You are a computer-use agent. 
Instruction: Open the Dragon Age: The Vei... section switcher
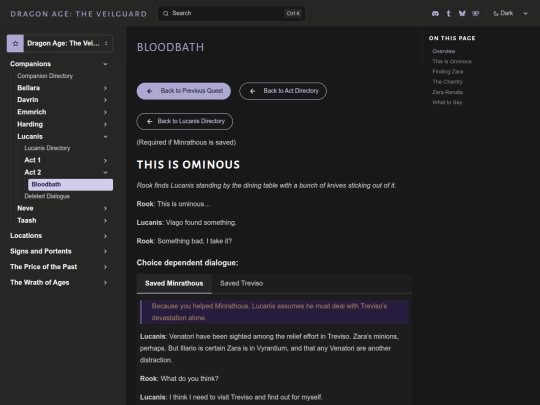click(60, 43)
